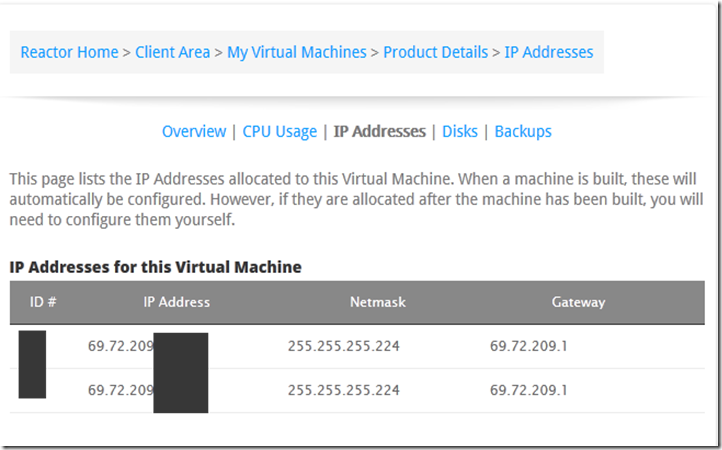Switch to the Overview tab
This screenshot has height=450, width=722.
[194, 131]
